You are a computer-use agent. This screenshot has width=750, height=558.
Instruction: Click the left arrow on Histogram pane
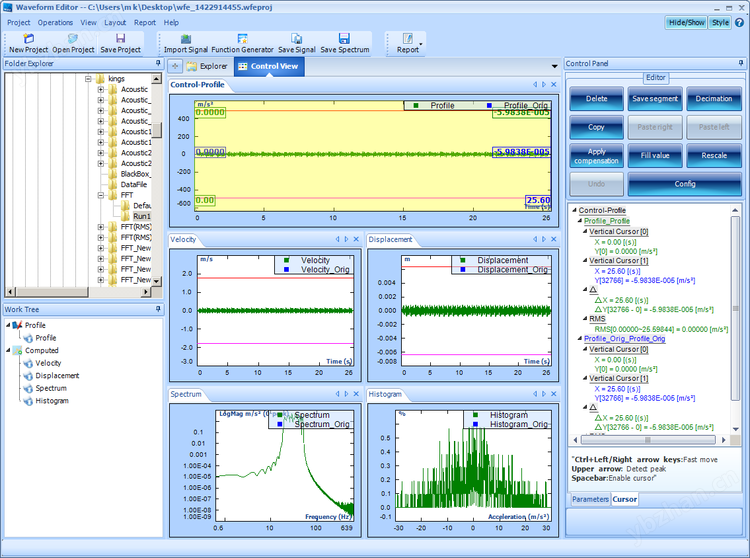coord(535,394)
